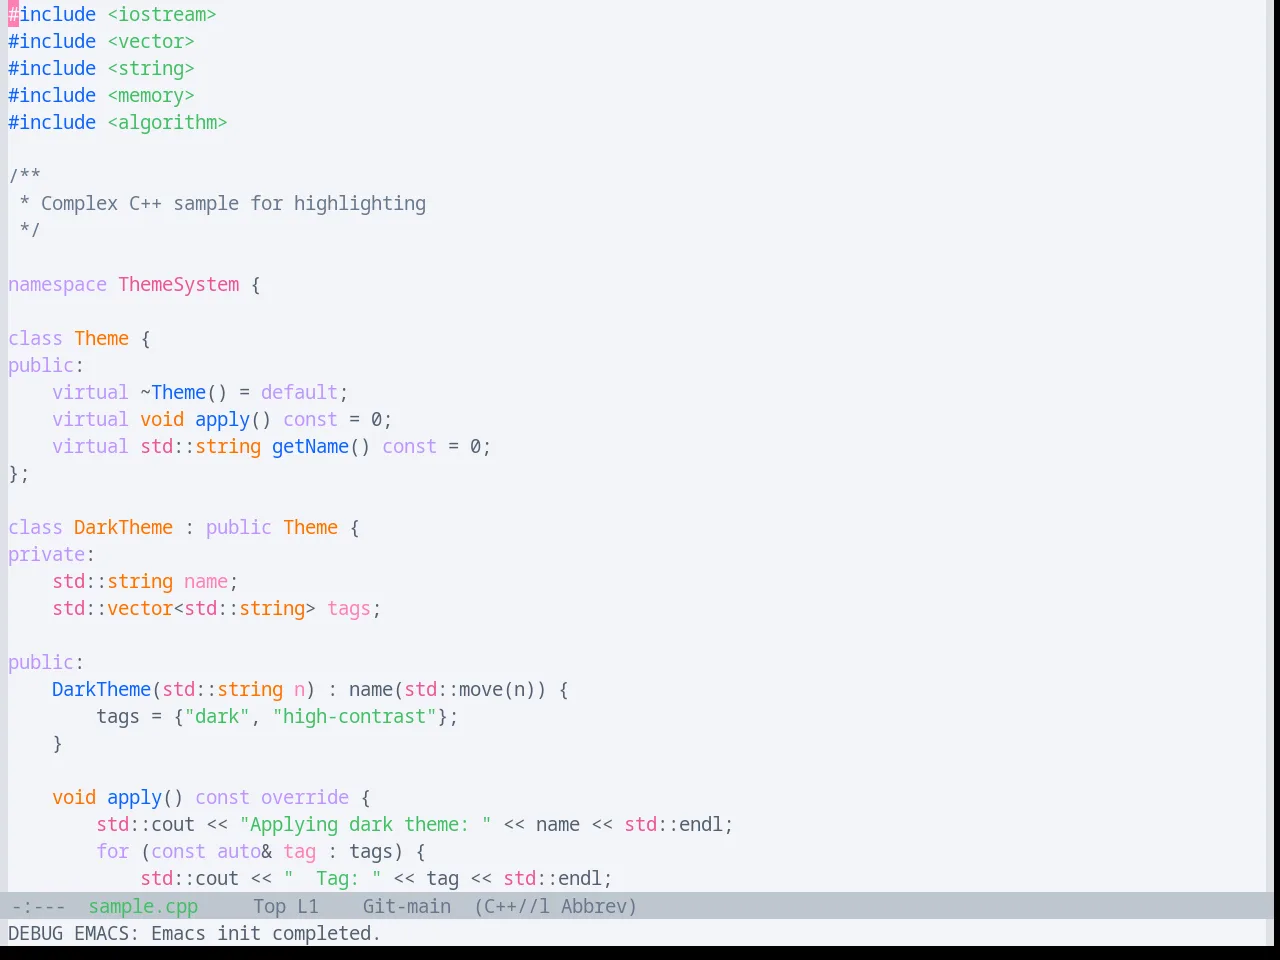This screenshot has width=1280, height=960.
Task: Click the <algorithm> include header
Action: point(167,122)
